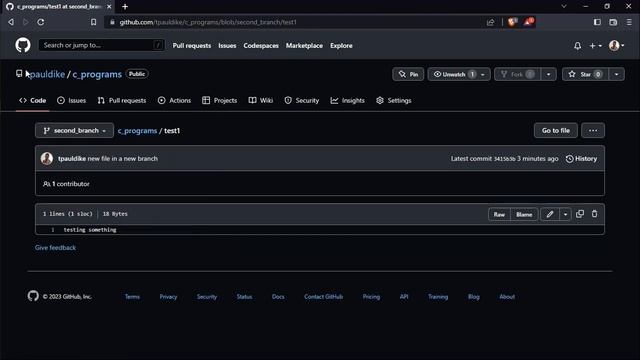Switch to the Issues repository tab
Image resolution: width=640 pixels, height=360 pixels.
pos(71,100)
